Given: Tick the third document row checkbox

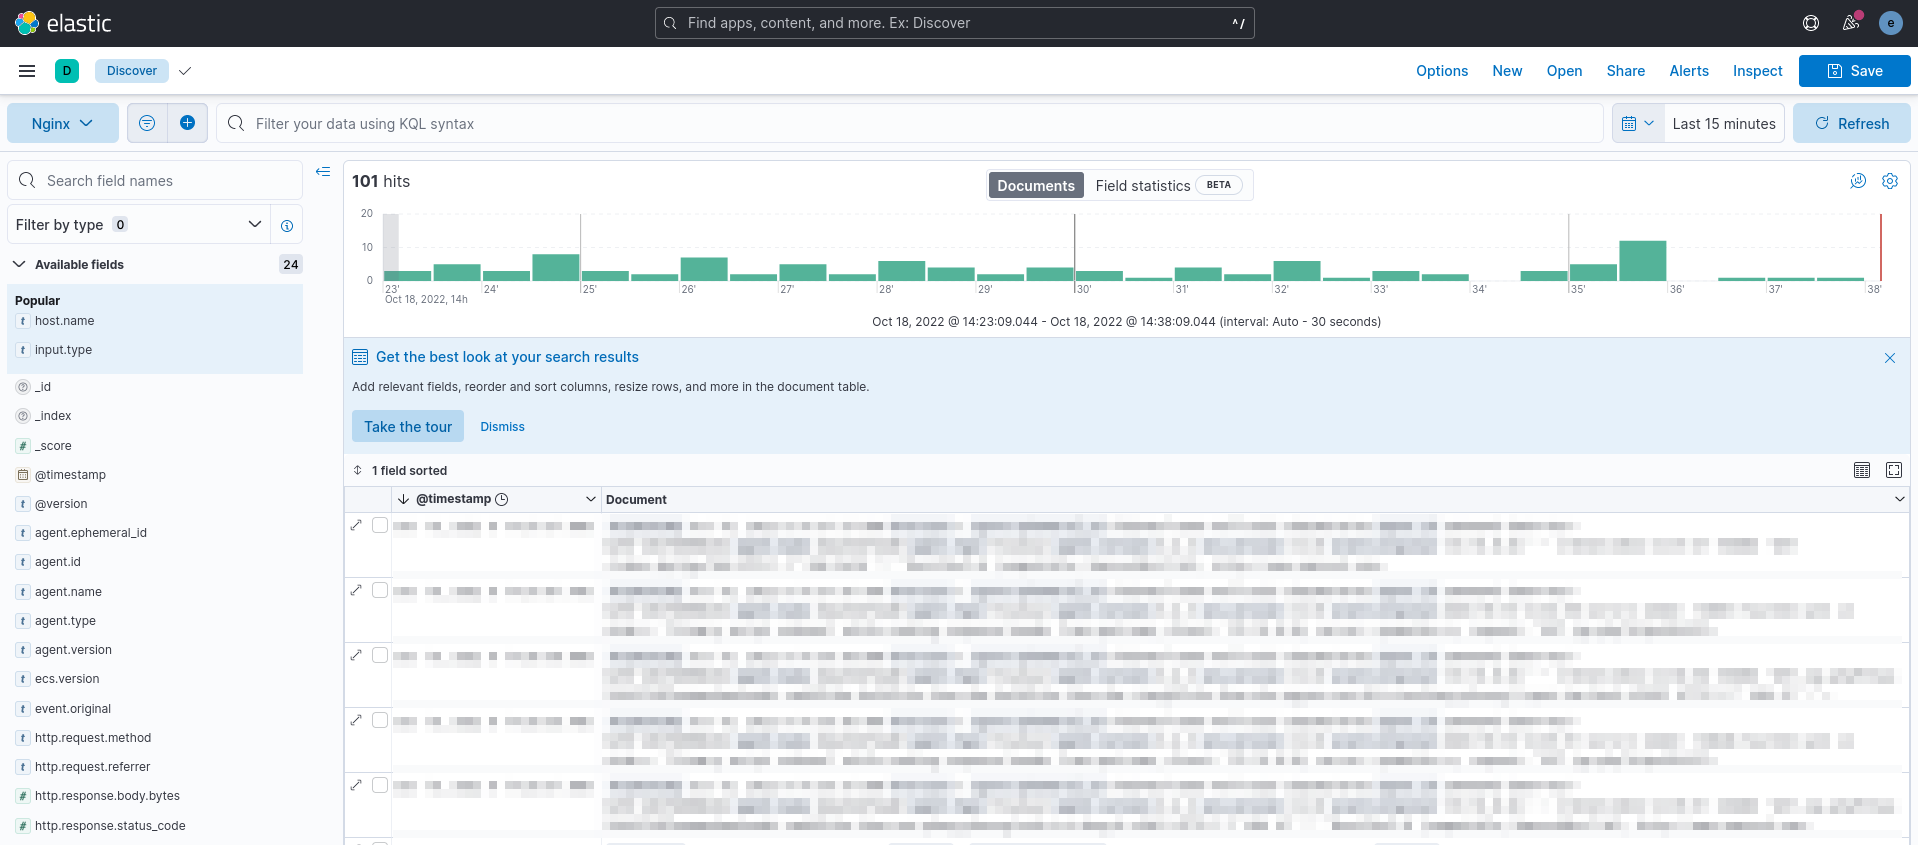Looking at the screenshot, I should coord(380,655).
